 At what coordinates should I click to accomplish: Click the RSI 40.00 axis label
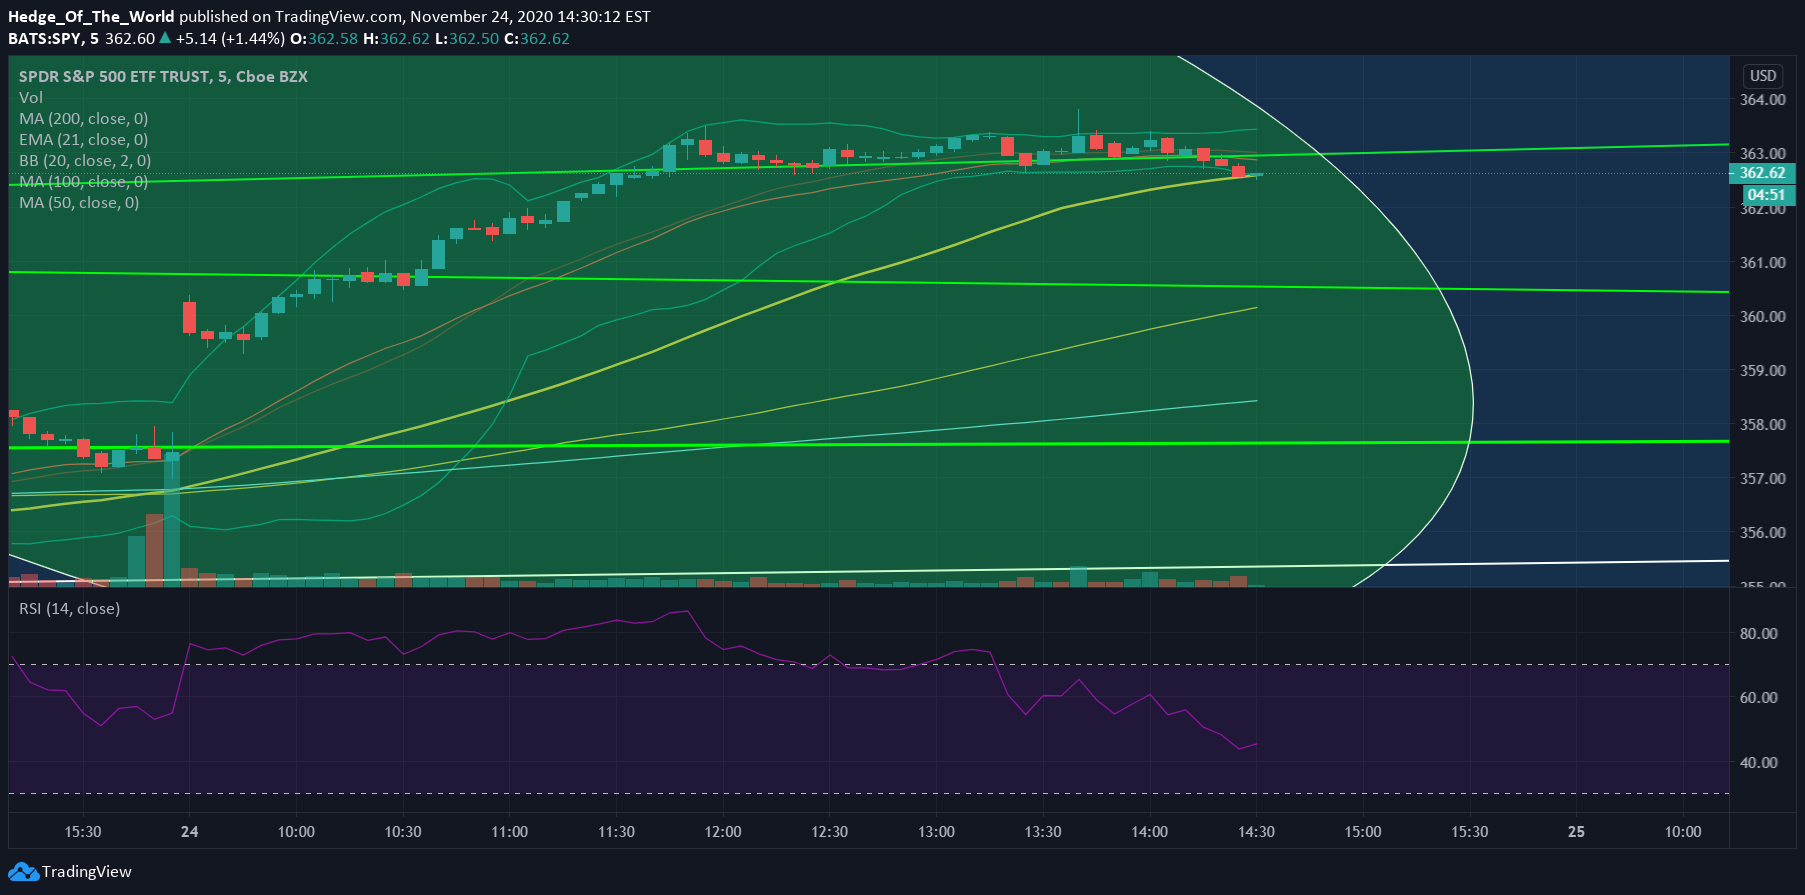click(1758, 763)
